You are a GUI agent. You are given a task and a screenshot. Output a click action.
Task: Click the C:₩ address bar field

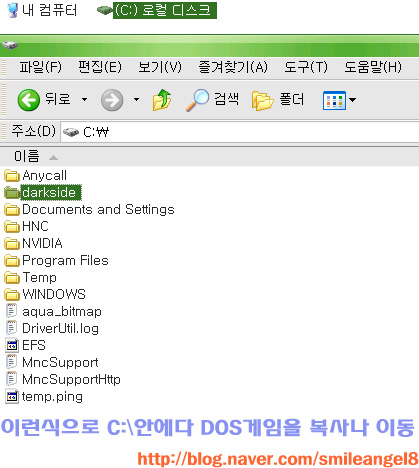[x=240, y=132]
